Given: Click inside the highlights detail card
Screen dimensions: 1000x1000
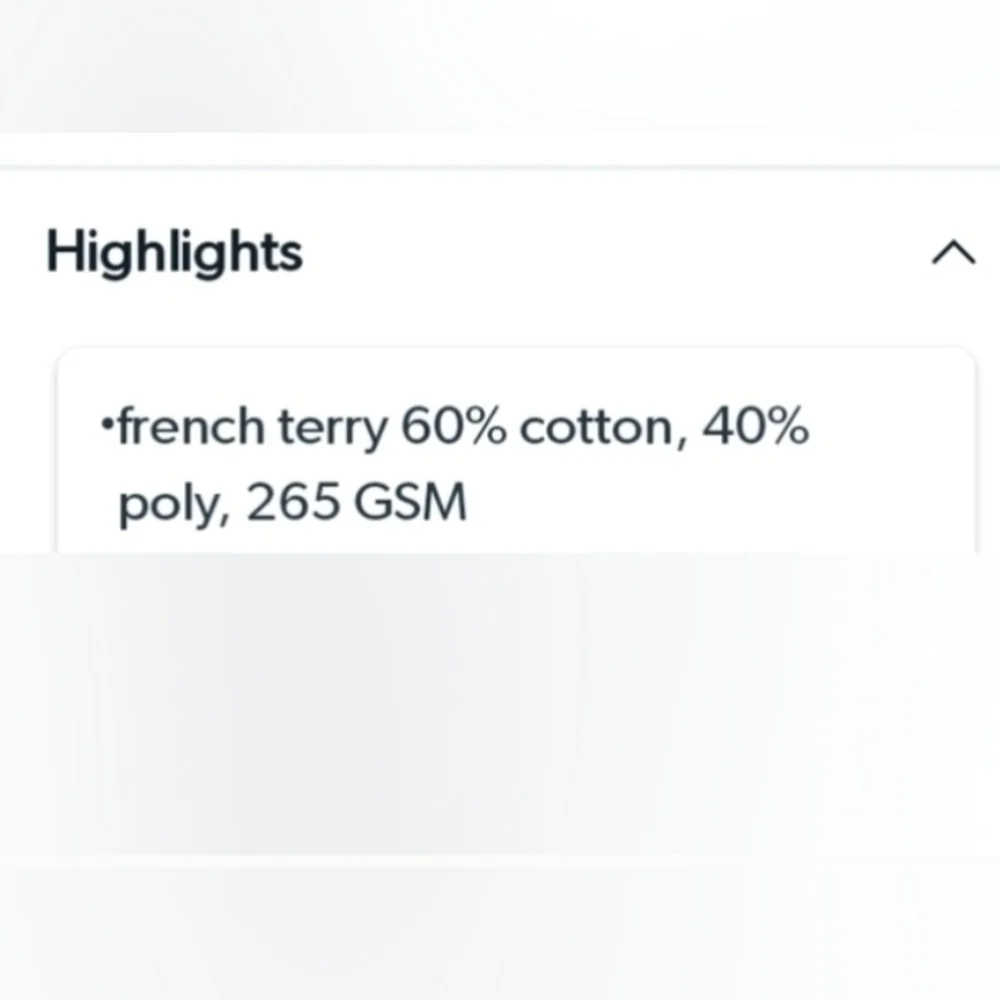Looking at the screenshot, I should 516,450.
